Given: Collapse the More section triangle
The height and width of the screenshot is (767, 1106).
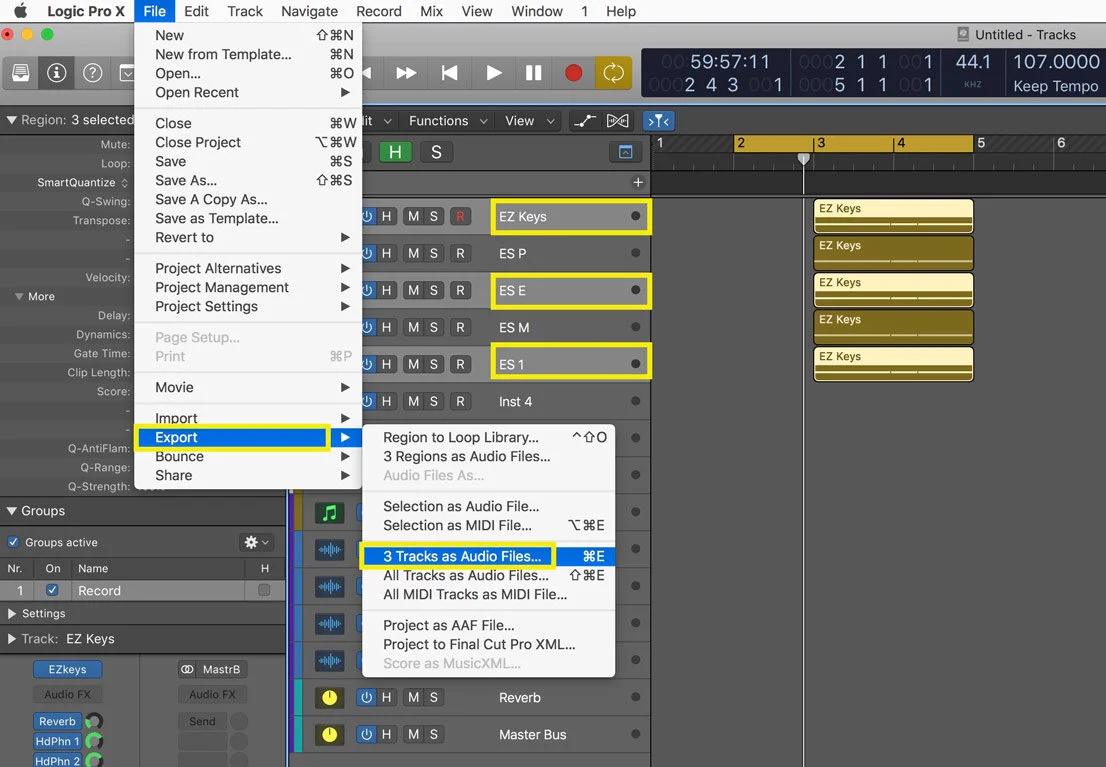Looking at the screenshot, I should (19, 296).
